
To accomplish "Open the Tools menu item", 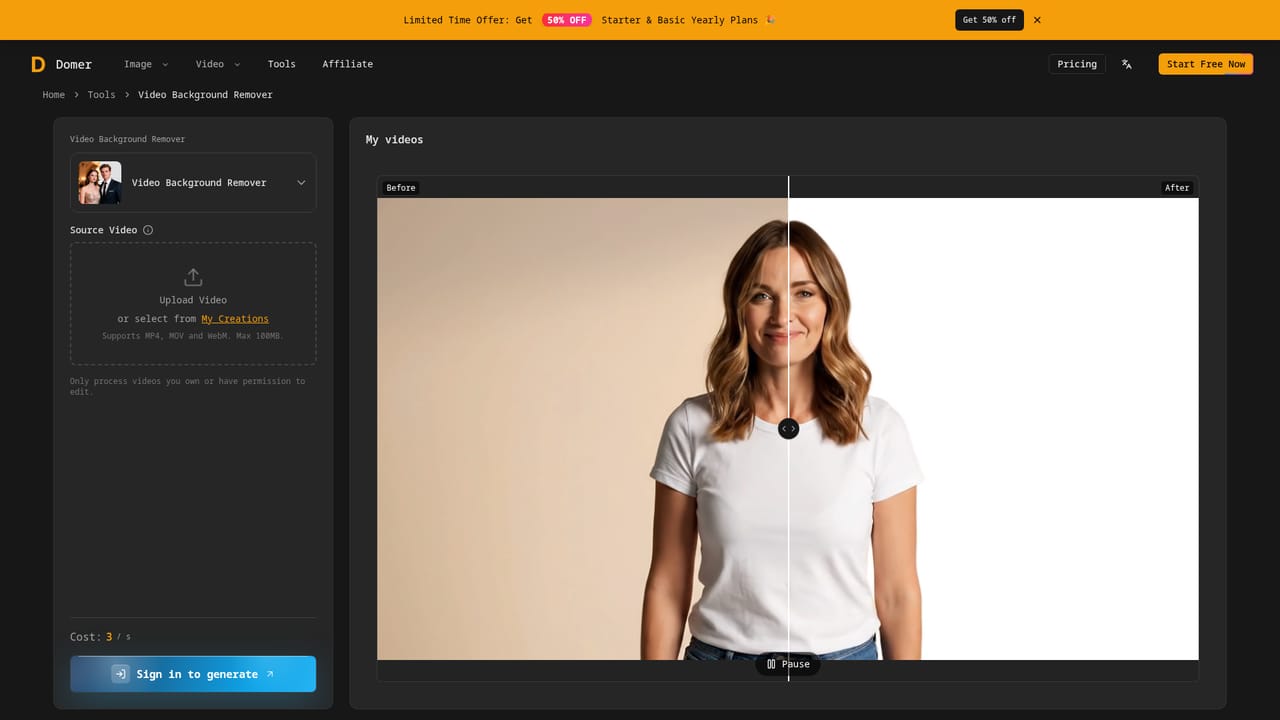I will tap(282, 64).
